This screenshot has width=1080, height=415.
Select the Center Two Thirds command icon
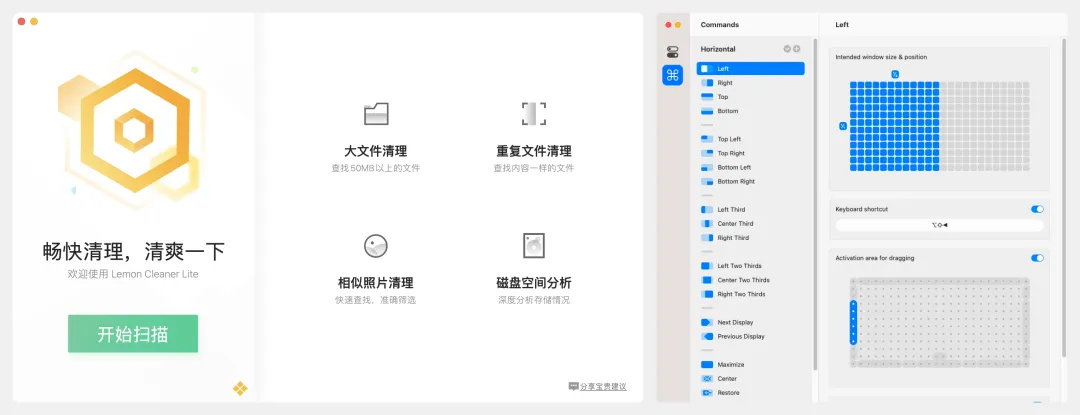pos(707,280)
